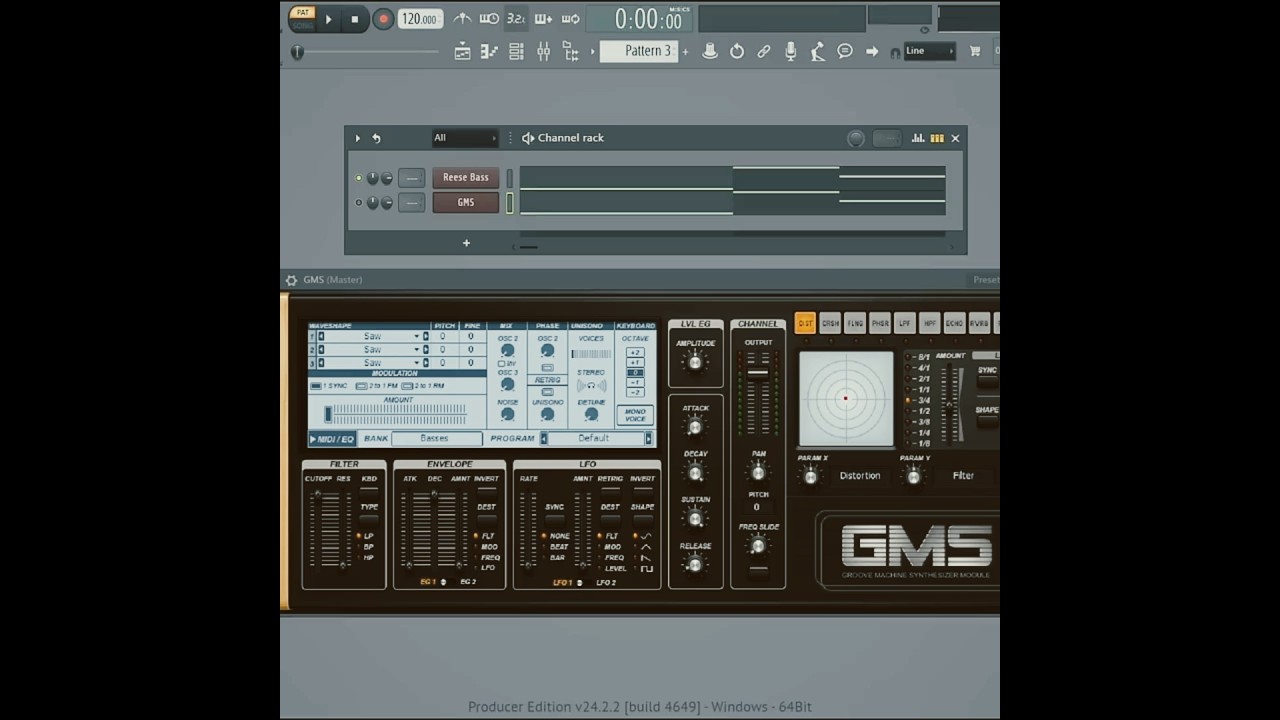Select next program arrow beside Default
This screenshot has width=1280, height=720.
point(648,438)
